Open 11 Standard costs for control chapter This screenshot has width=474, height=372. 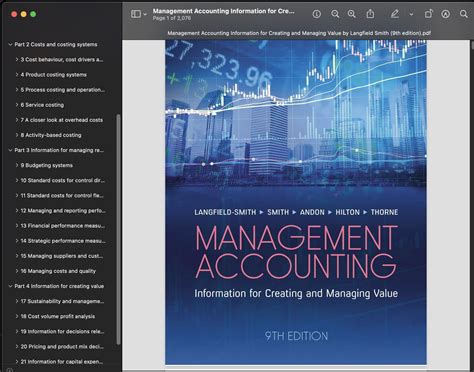point(62,195)
